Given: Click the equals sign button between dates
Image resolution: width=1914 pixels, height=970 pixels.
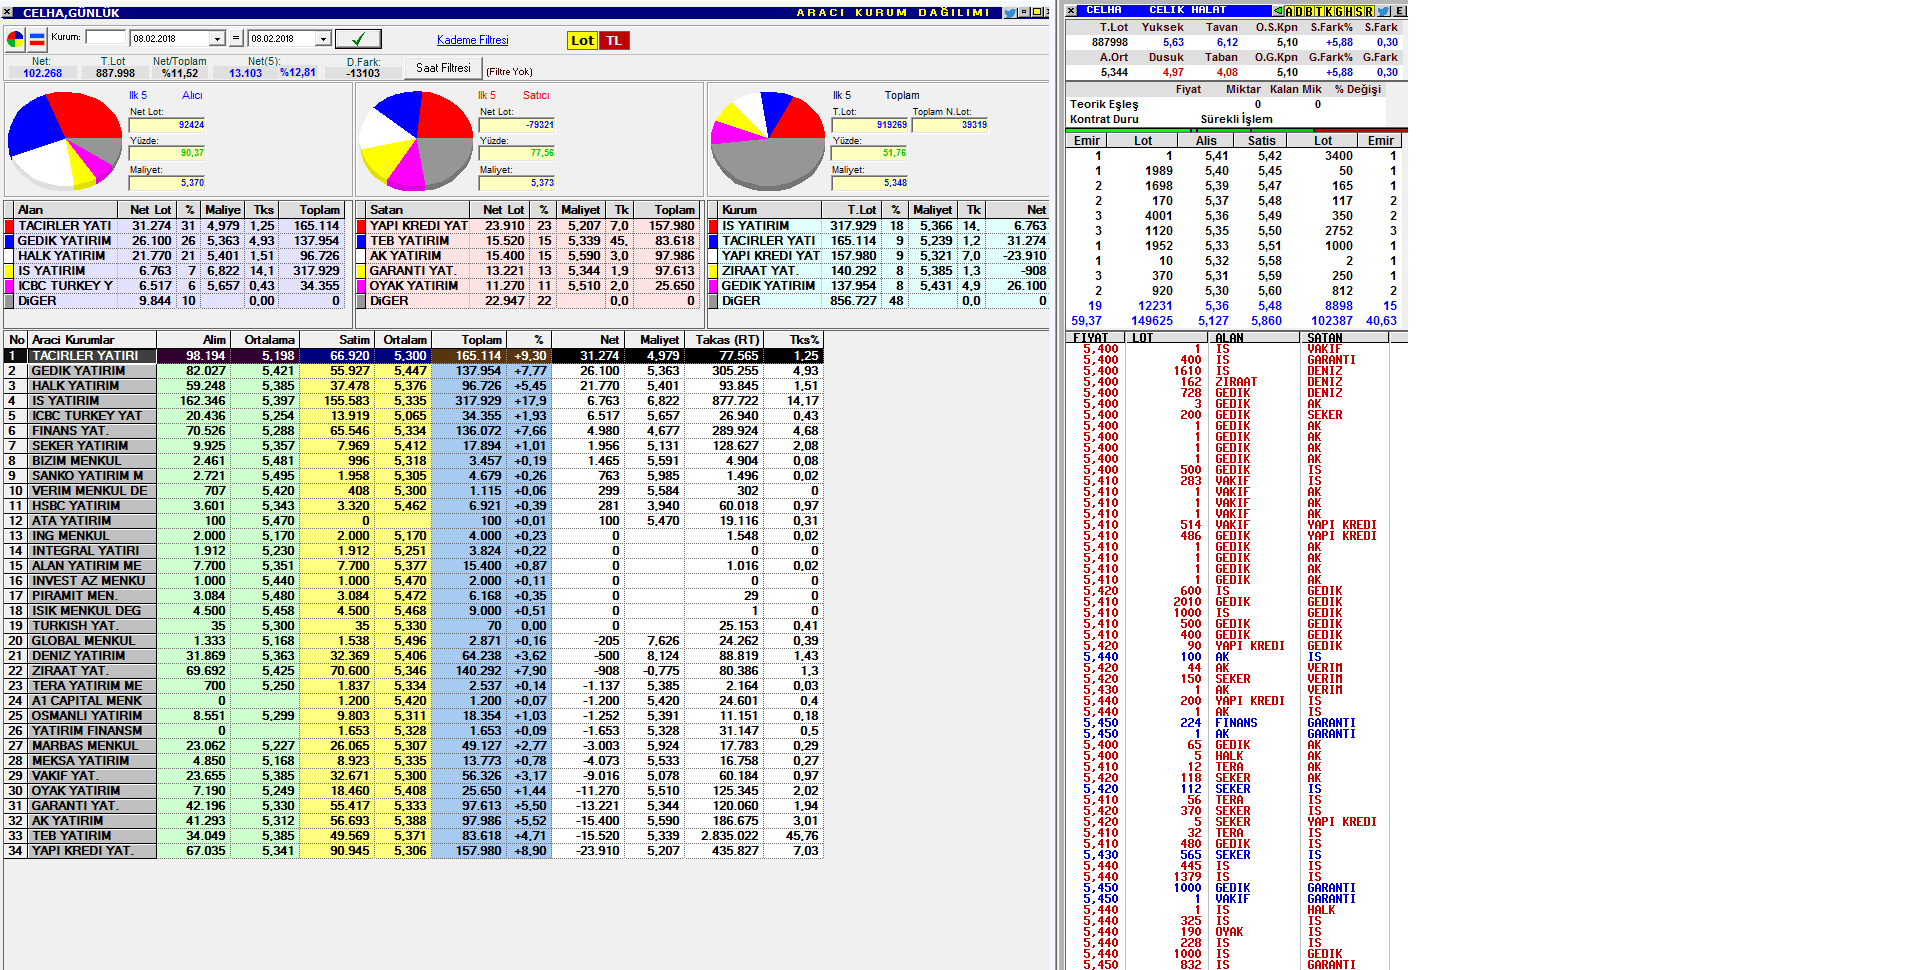Looking at the screenshot, I should click(x=236, y=39).
